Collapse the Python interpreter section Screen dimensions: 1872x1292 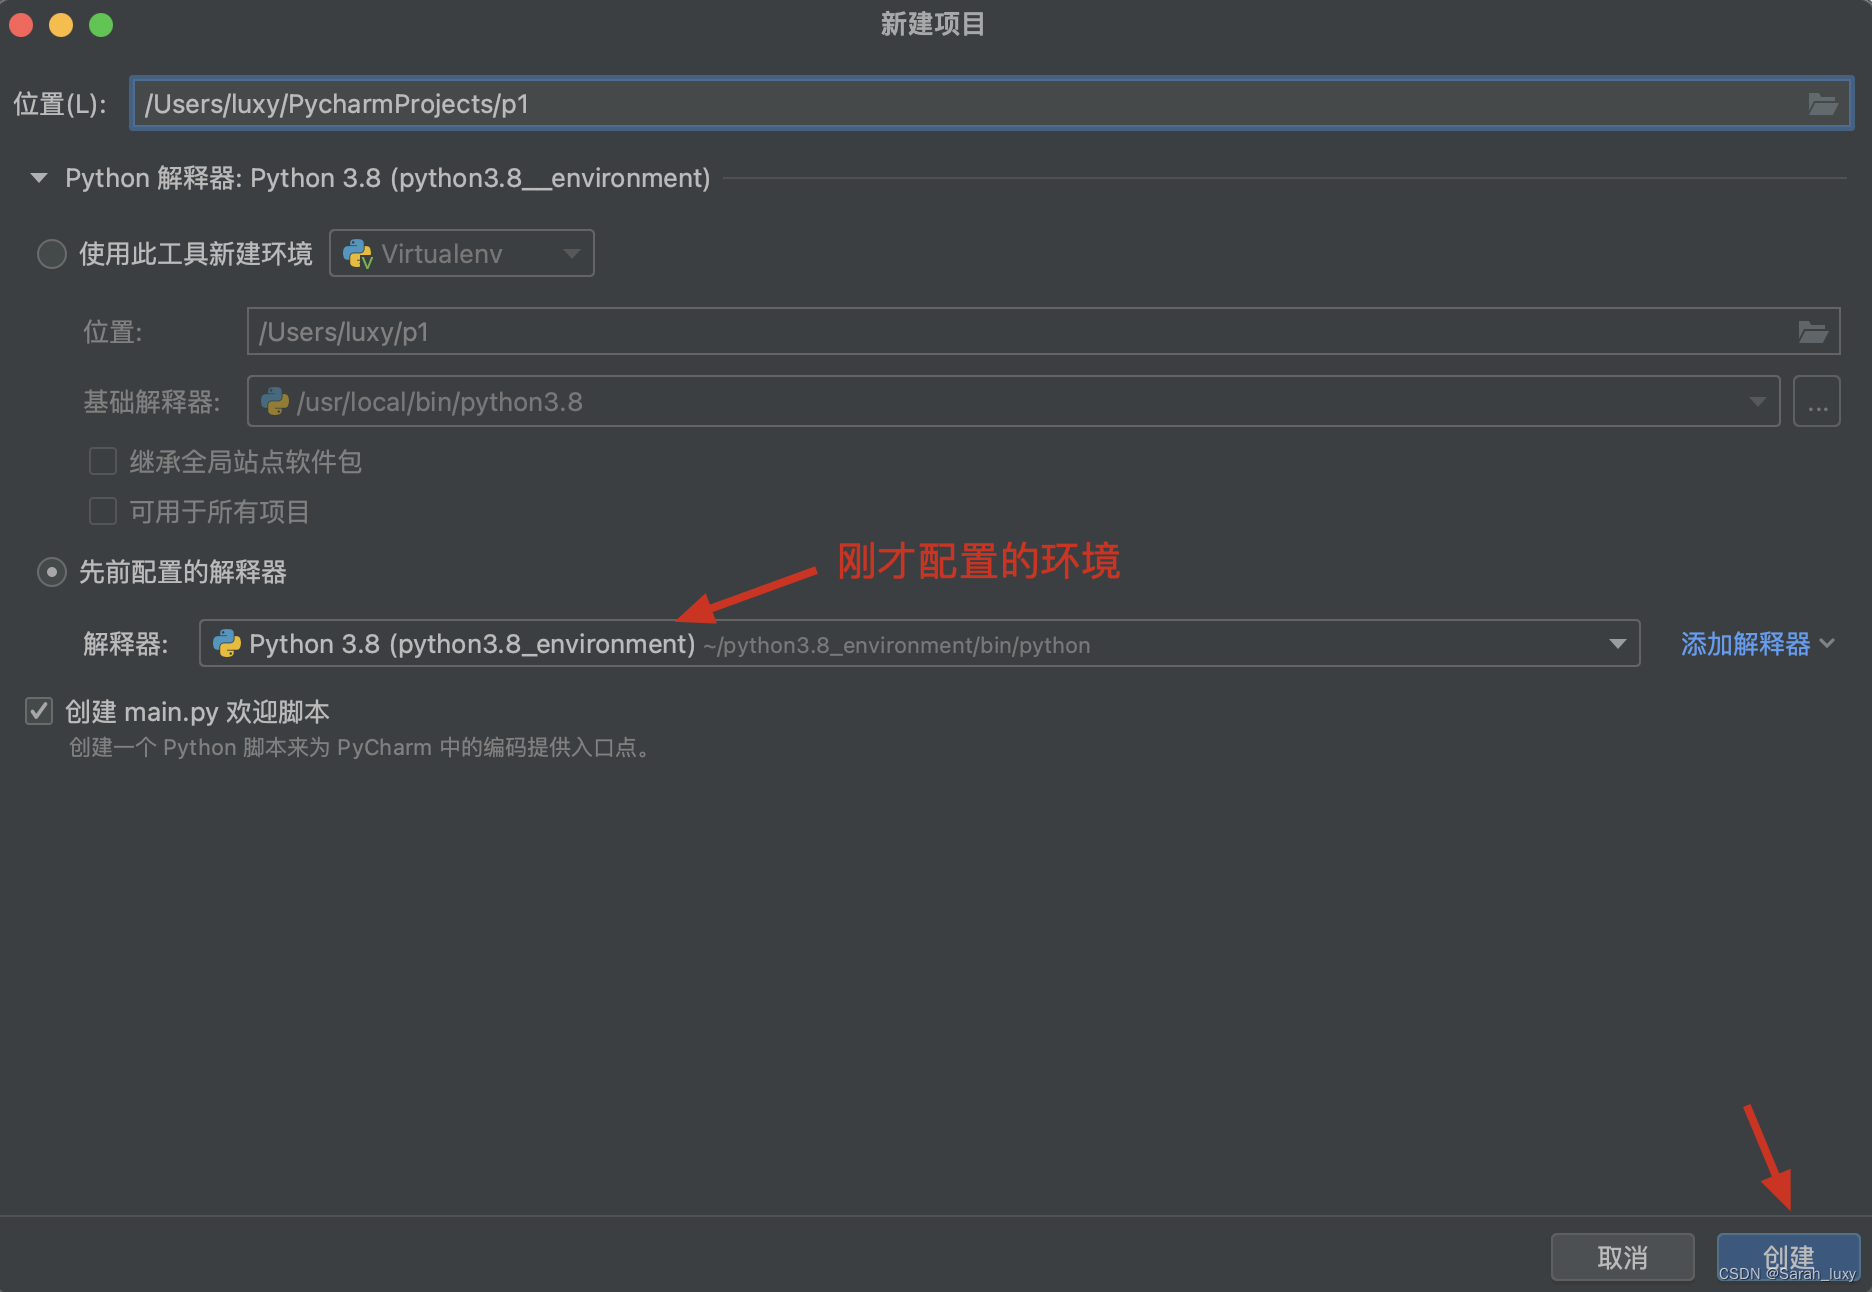click(x=39, y=178)
